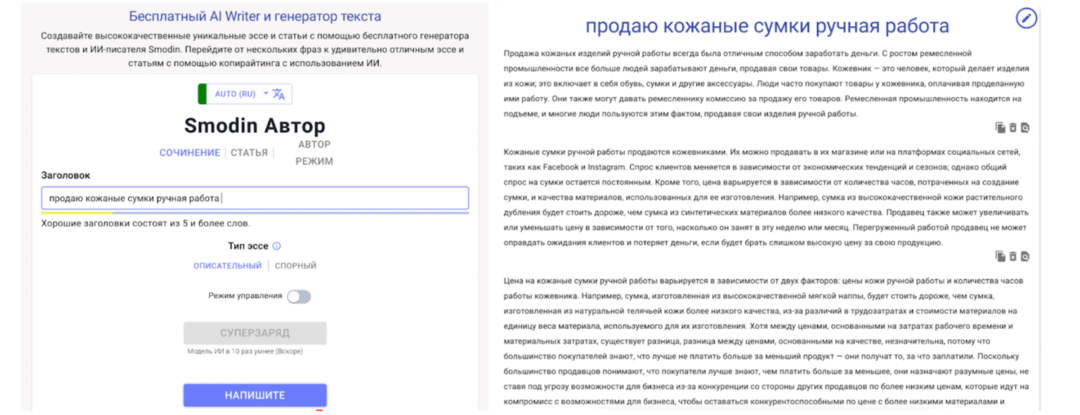Open the AUTO (RU) language dropdown

pos(241,94)
